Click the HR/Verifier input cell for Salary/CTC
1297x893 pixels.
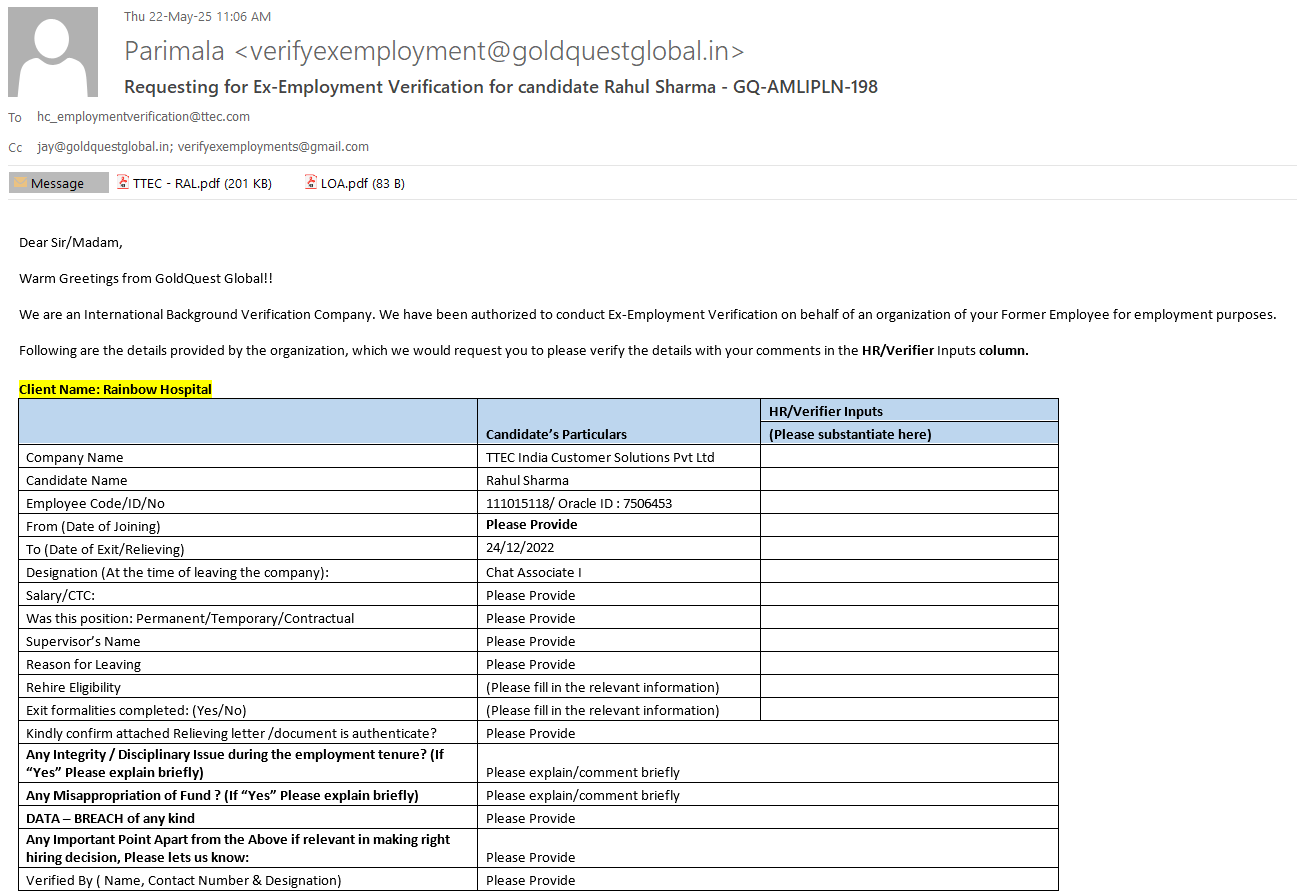(908, 595)
